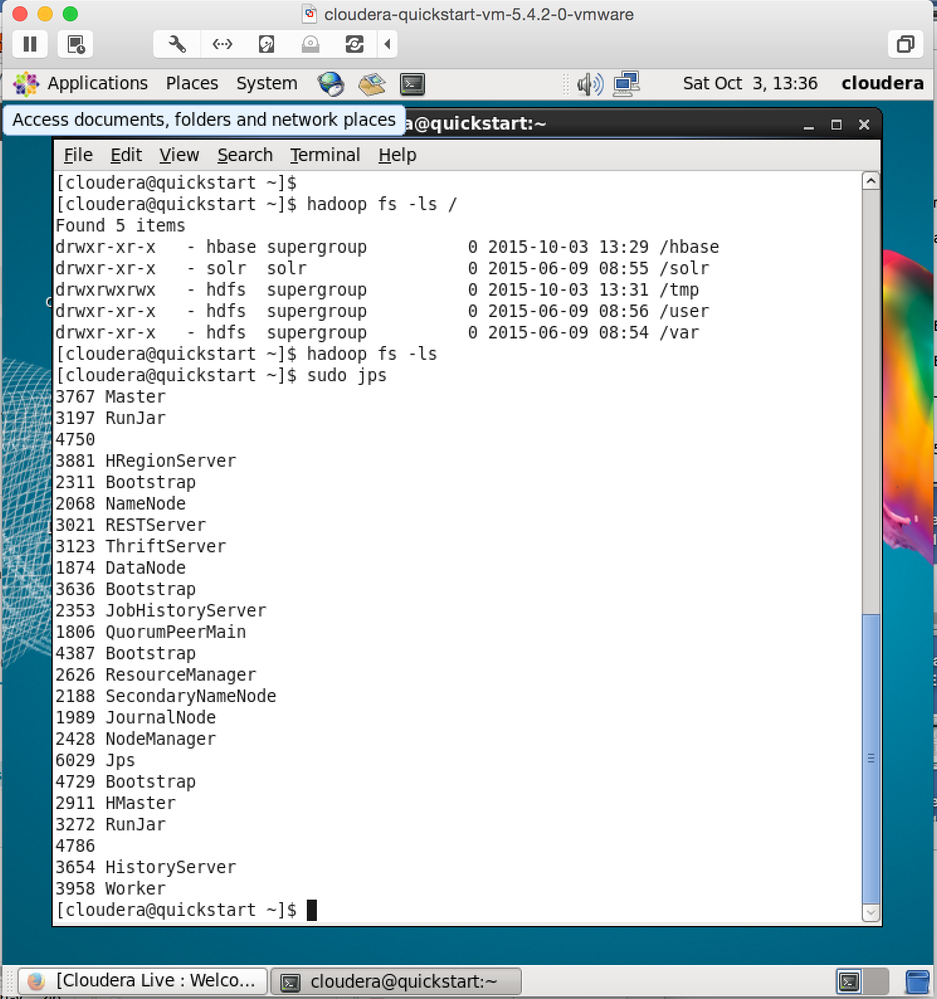Expand the Places menu on the panel
Screen dimensions: 937x999
click(191, 84)
